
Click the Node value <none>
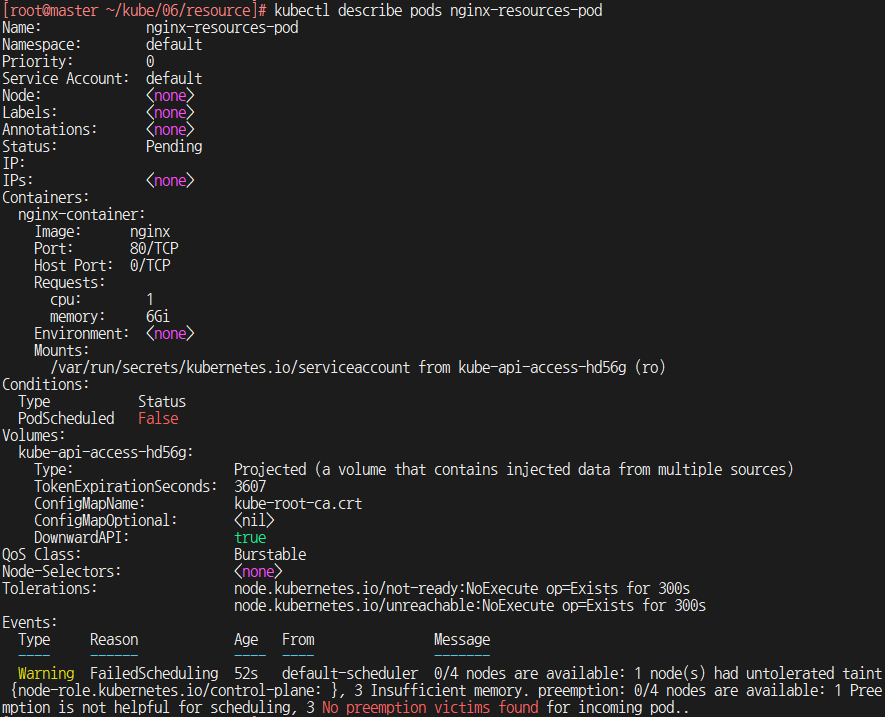point(170,95)
